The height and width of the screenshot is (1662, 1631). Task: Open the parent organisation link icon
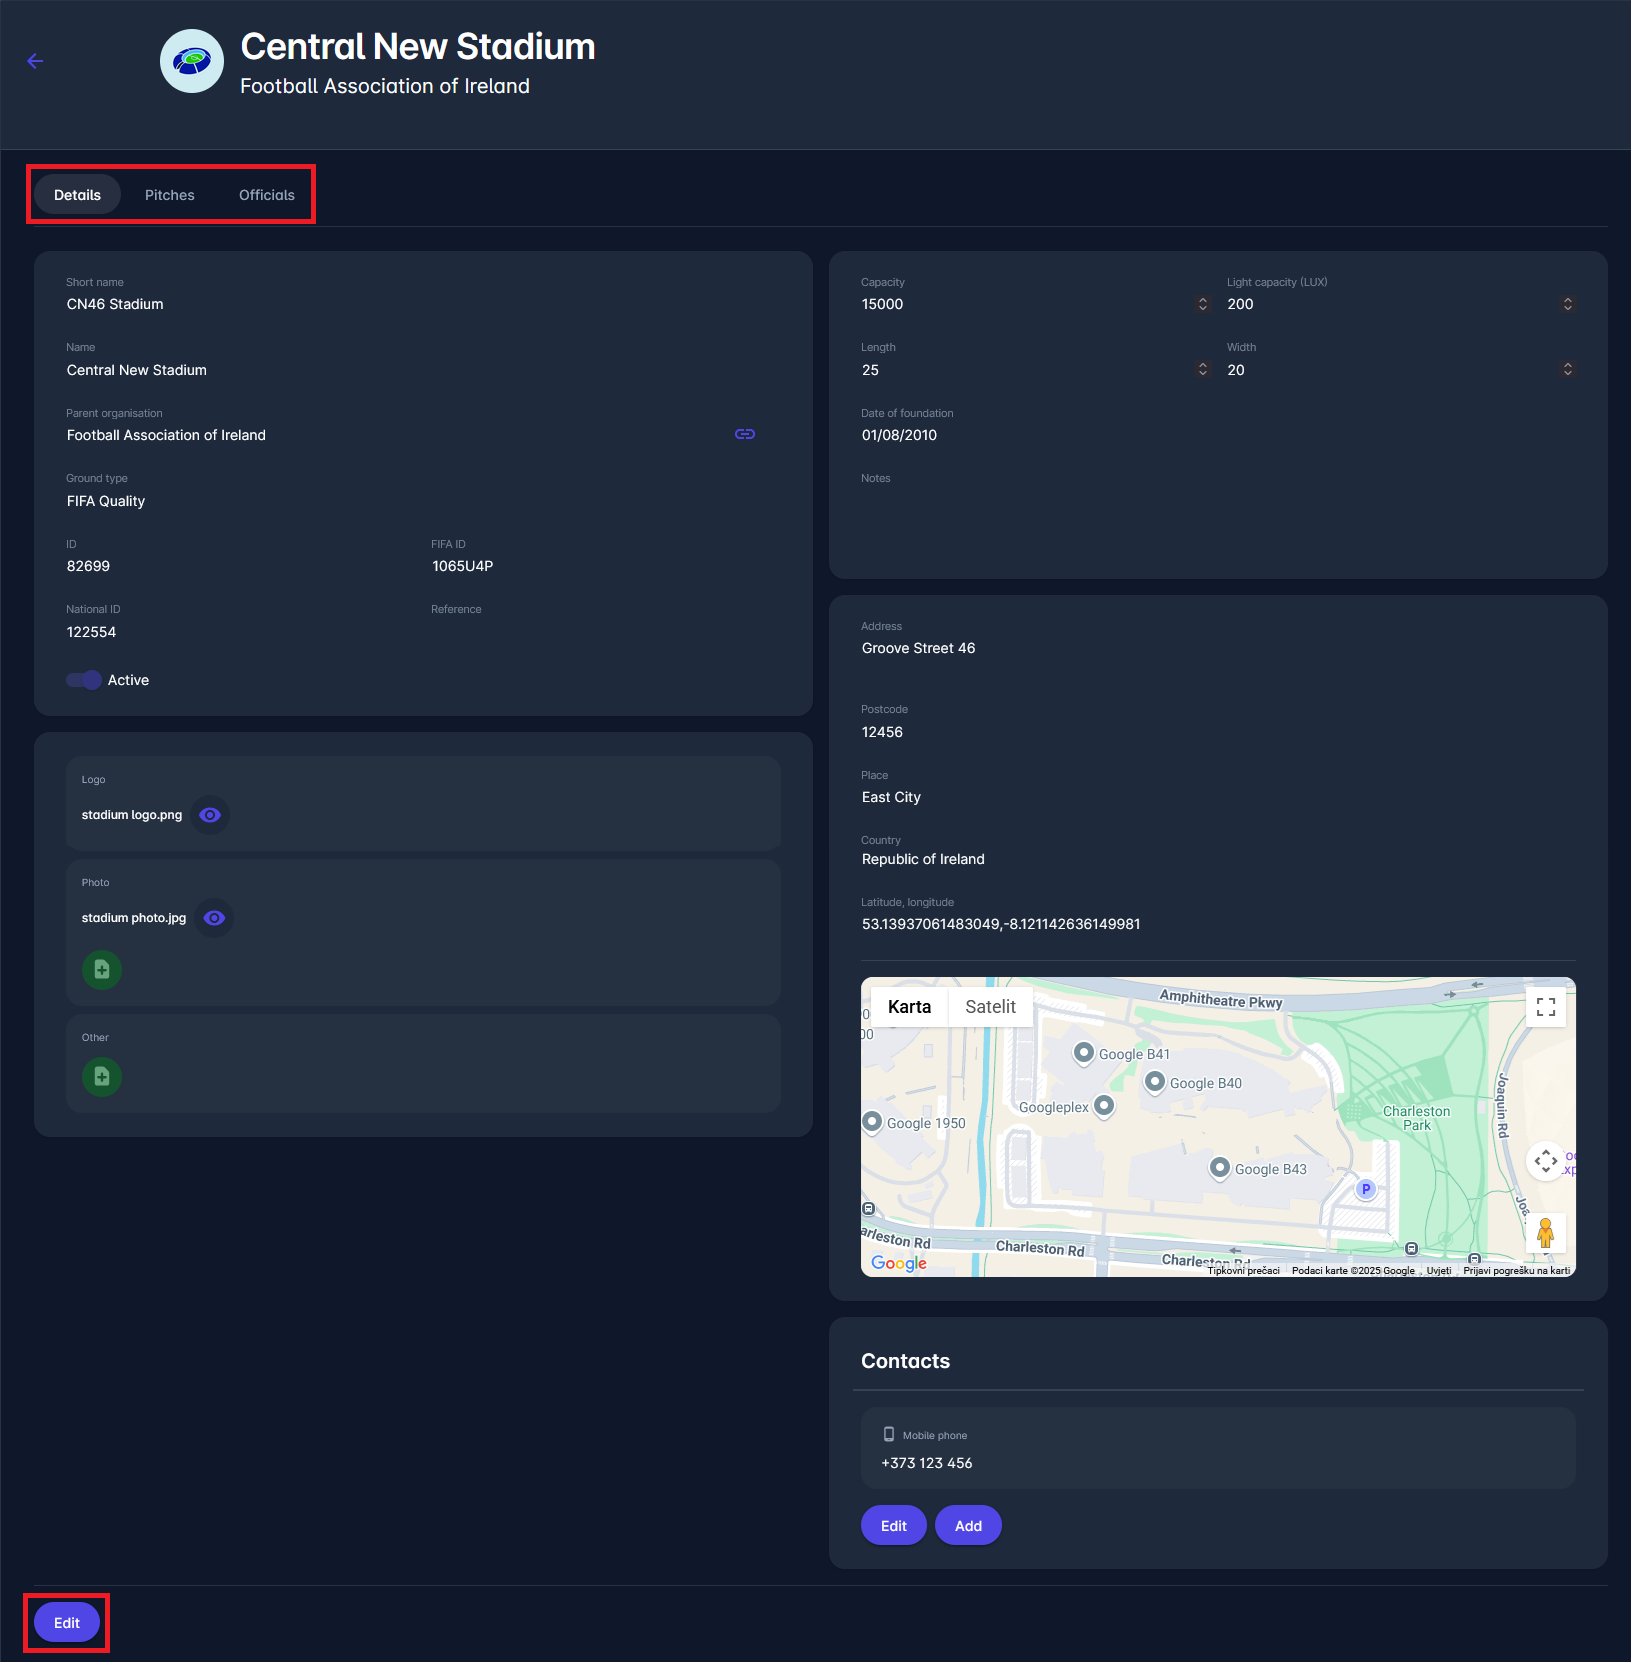click(x=744, y=434)
